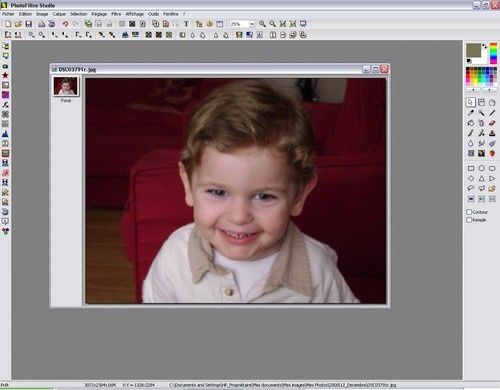This screenshot has width=500, height=390.
Task: Save the image with the floppy disk icon
Action: 29,24
